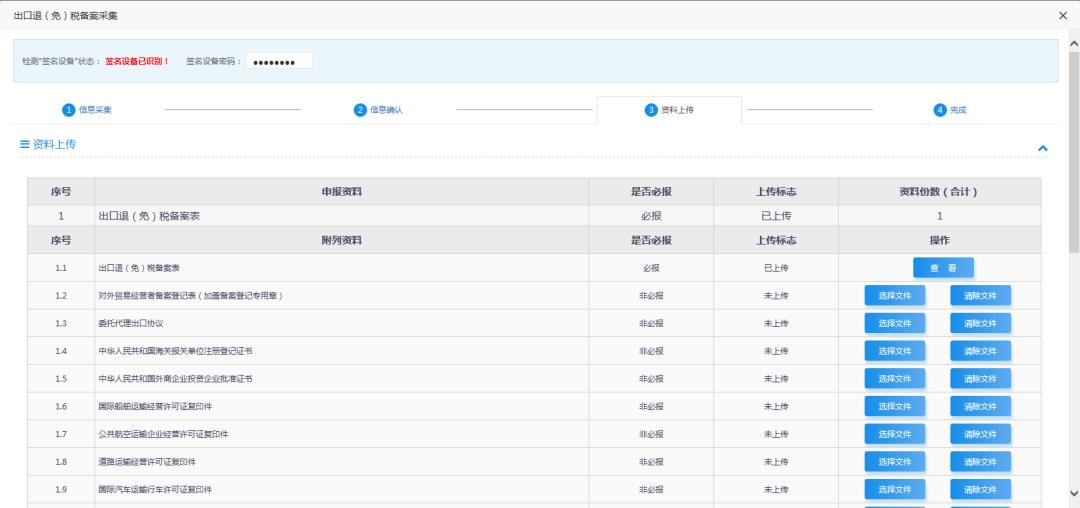Close the 出口退(免)税备案采集 dialog
1080x508 pixels.
[x=1063, y=16]
